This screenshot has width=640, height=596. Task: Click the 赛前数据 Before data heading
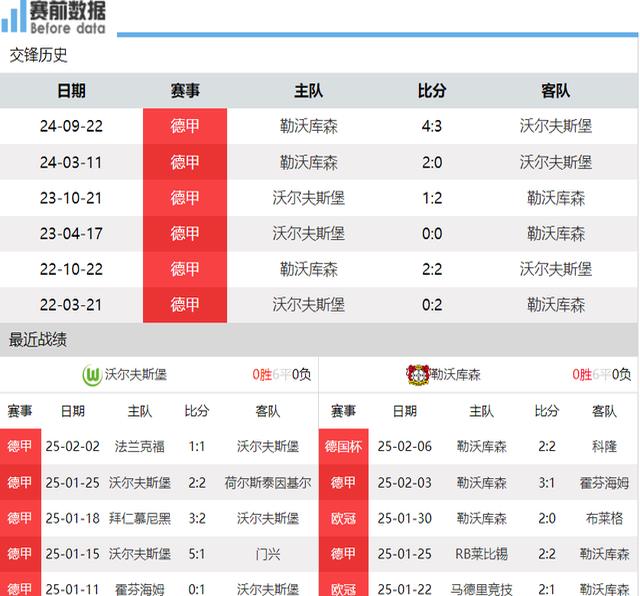pos(68,17)
